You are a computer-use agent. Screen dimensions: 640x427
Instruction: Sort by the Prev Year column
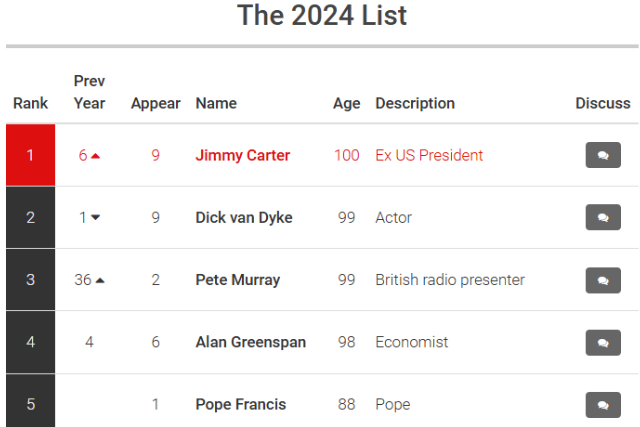(x=89, y=92)
